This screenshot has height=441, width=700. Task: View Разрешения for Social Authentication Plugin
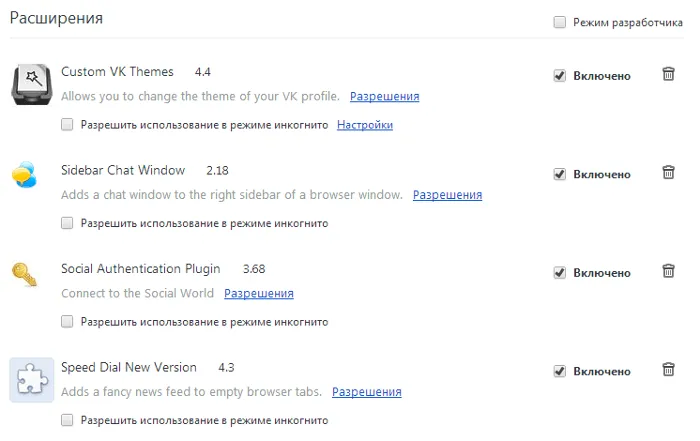(259, 294)
